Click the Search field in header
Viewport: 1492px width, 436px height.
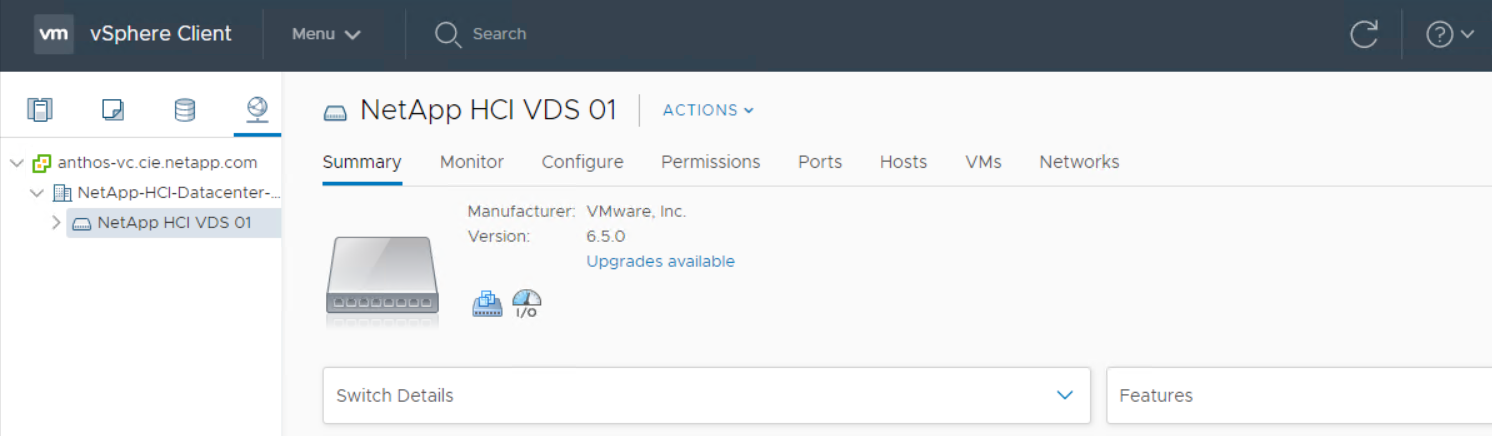[499, 34]
